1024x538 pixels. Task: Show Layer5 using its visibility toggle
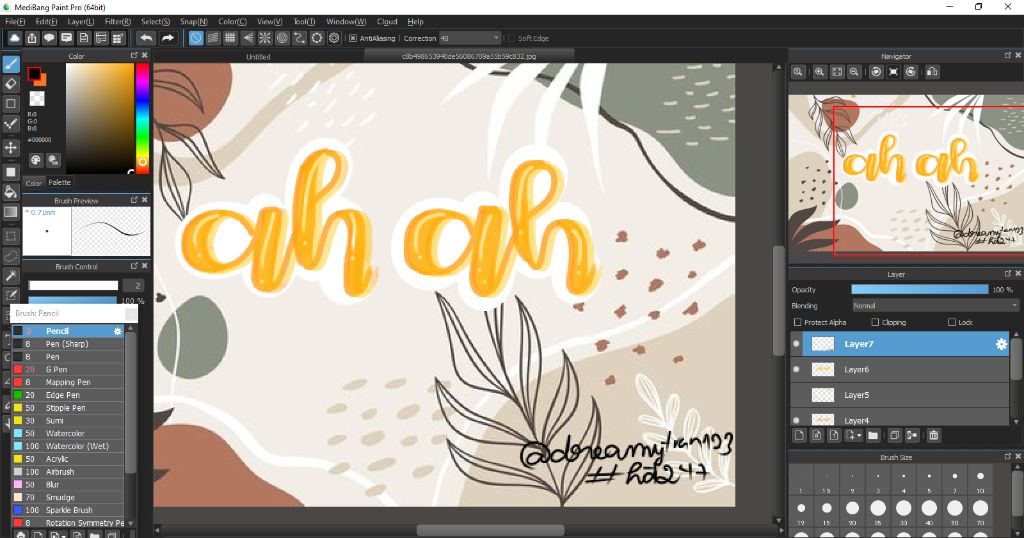796,395
